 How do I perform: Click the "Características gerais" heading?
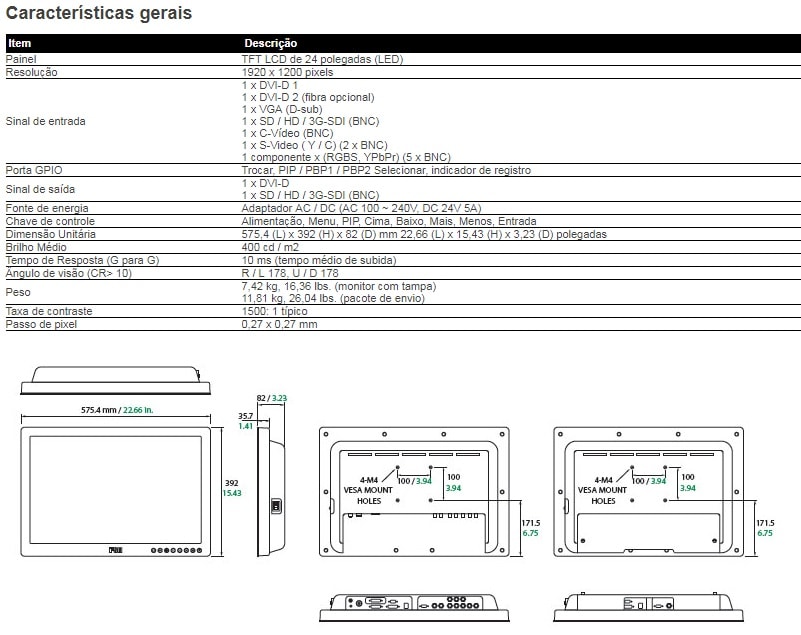(x=99, y=13)
